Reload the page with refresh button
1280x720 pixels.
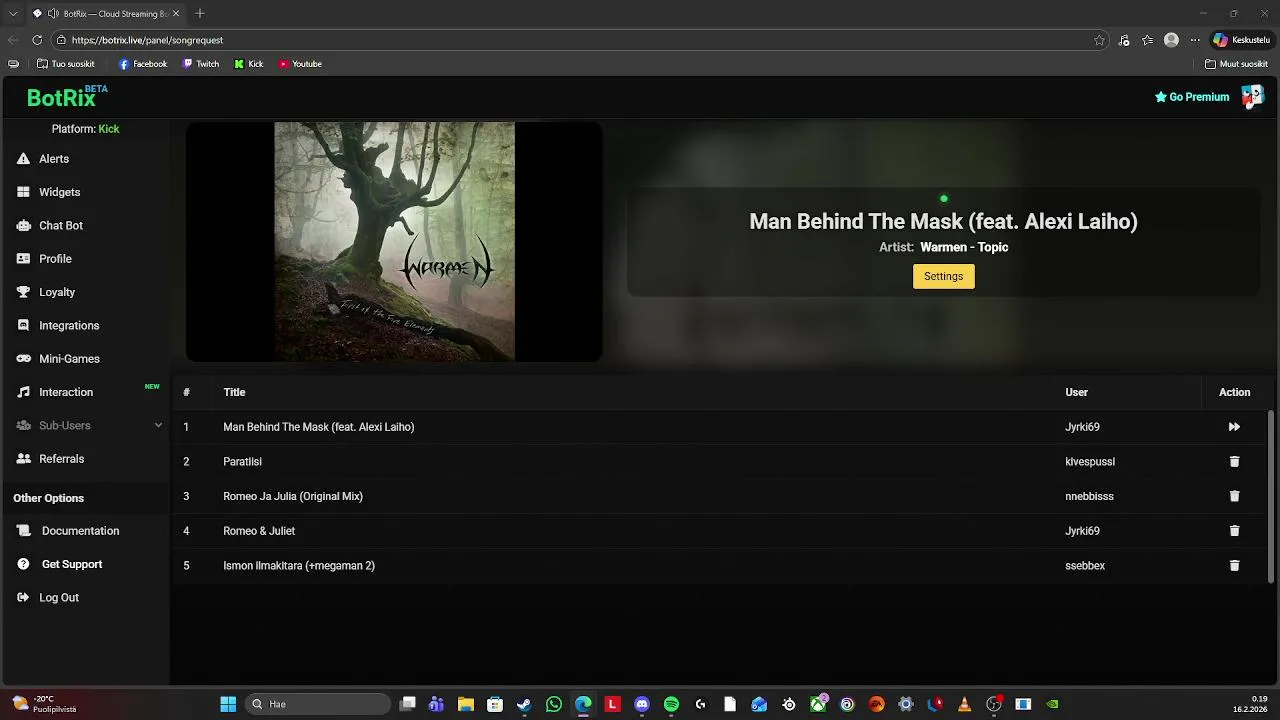(x=37, y=40)
